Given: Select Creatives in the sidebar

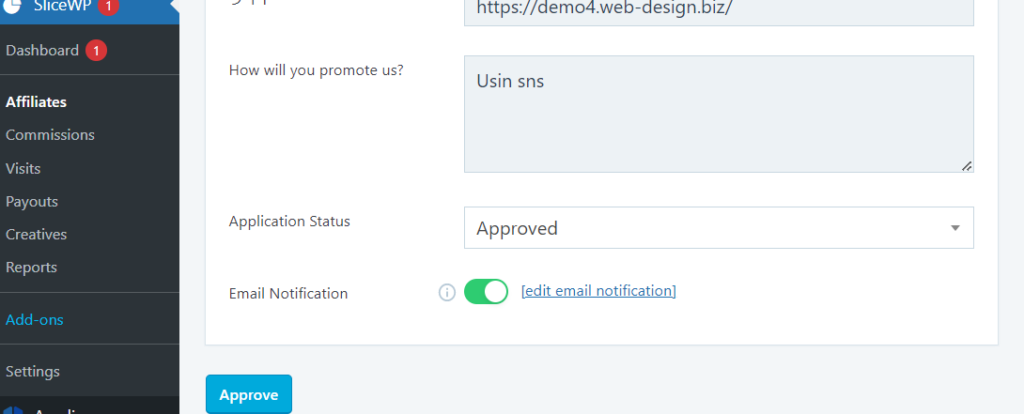Looking at the screenshot, I should (x=36, y=235).
